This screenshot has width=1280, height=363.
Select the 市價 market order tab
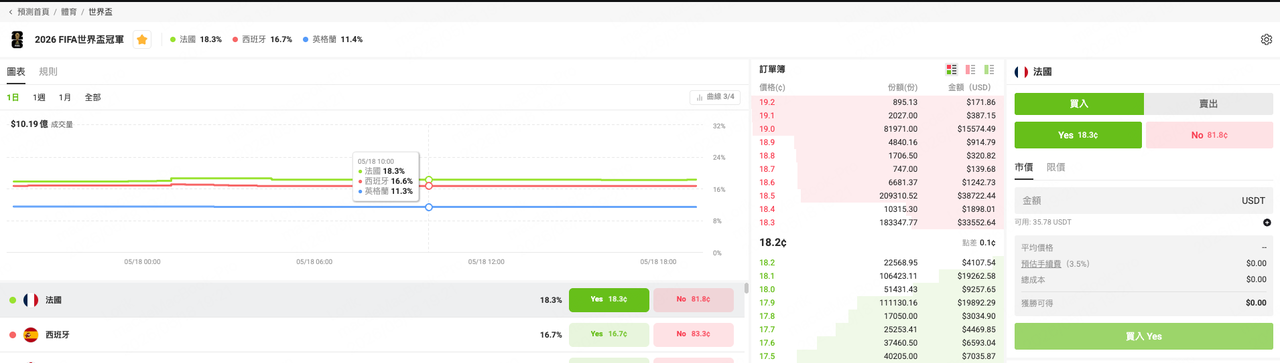[1024, 167]
